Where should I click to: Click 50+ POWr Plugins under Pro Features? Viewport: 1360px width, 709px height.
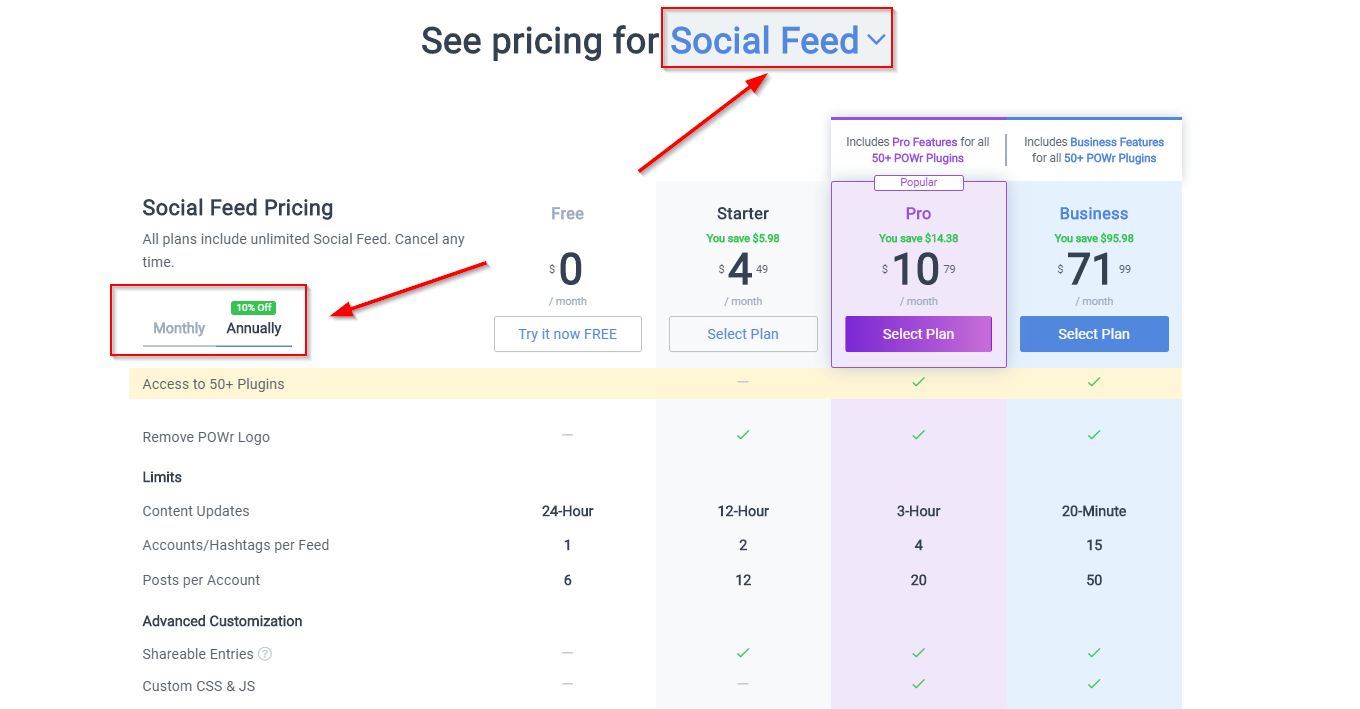tap(918, 158)
